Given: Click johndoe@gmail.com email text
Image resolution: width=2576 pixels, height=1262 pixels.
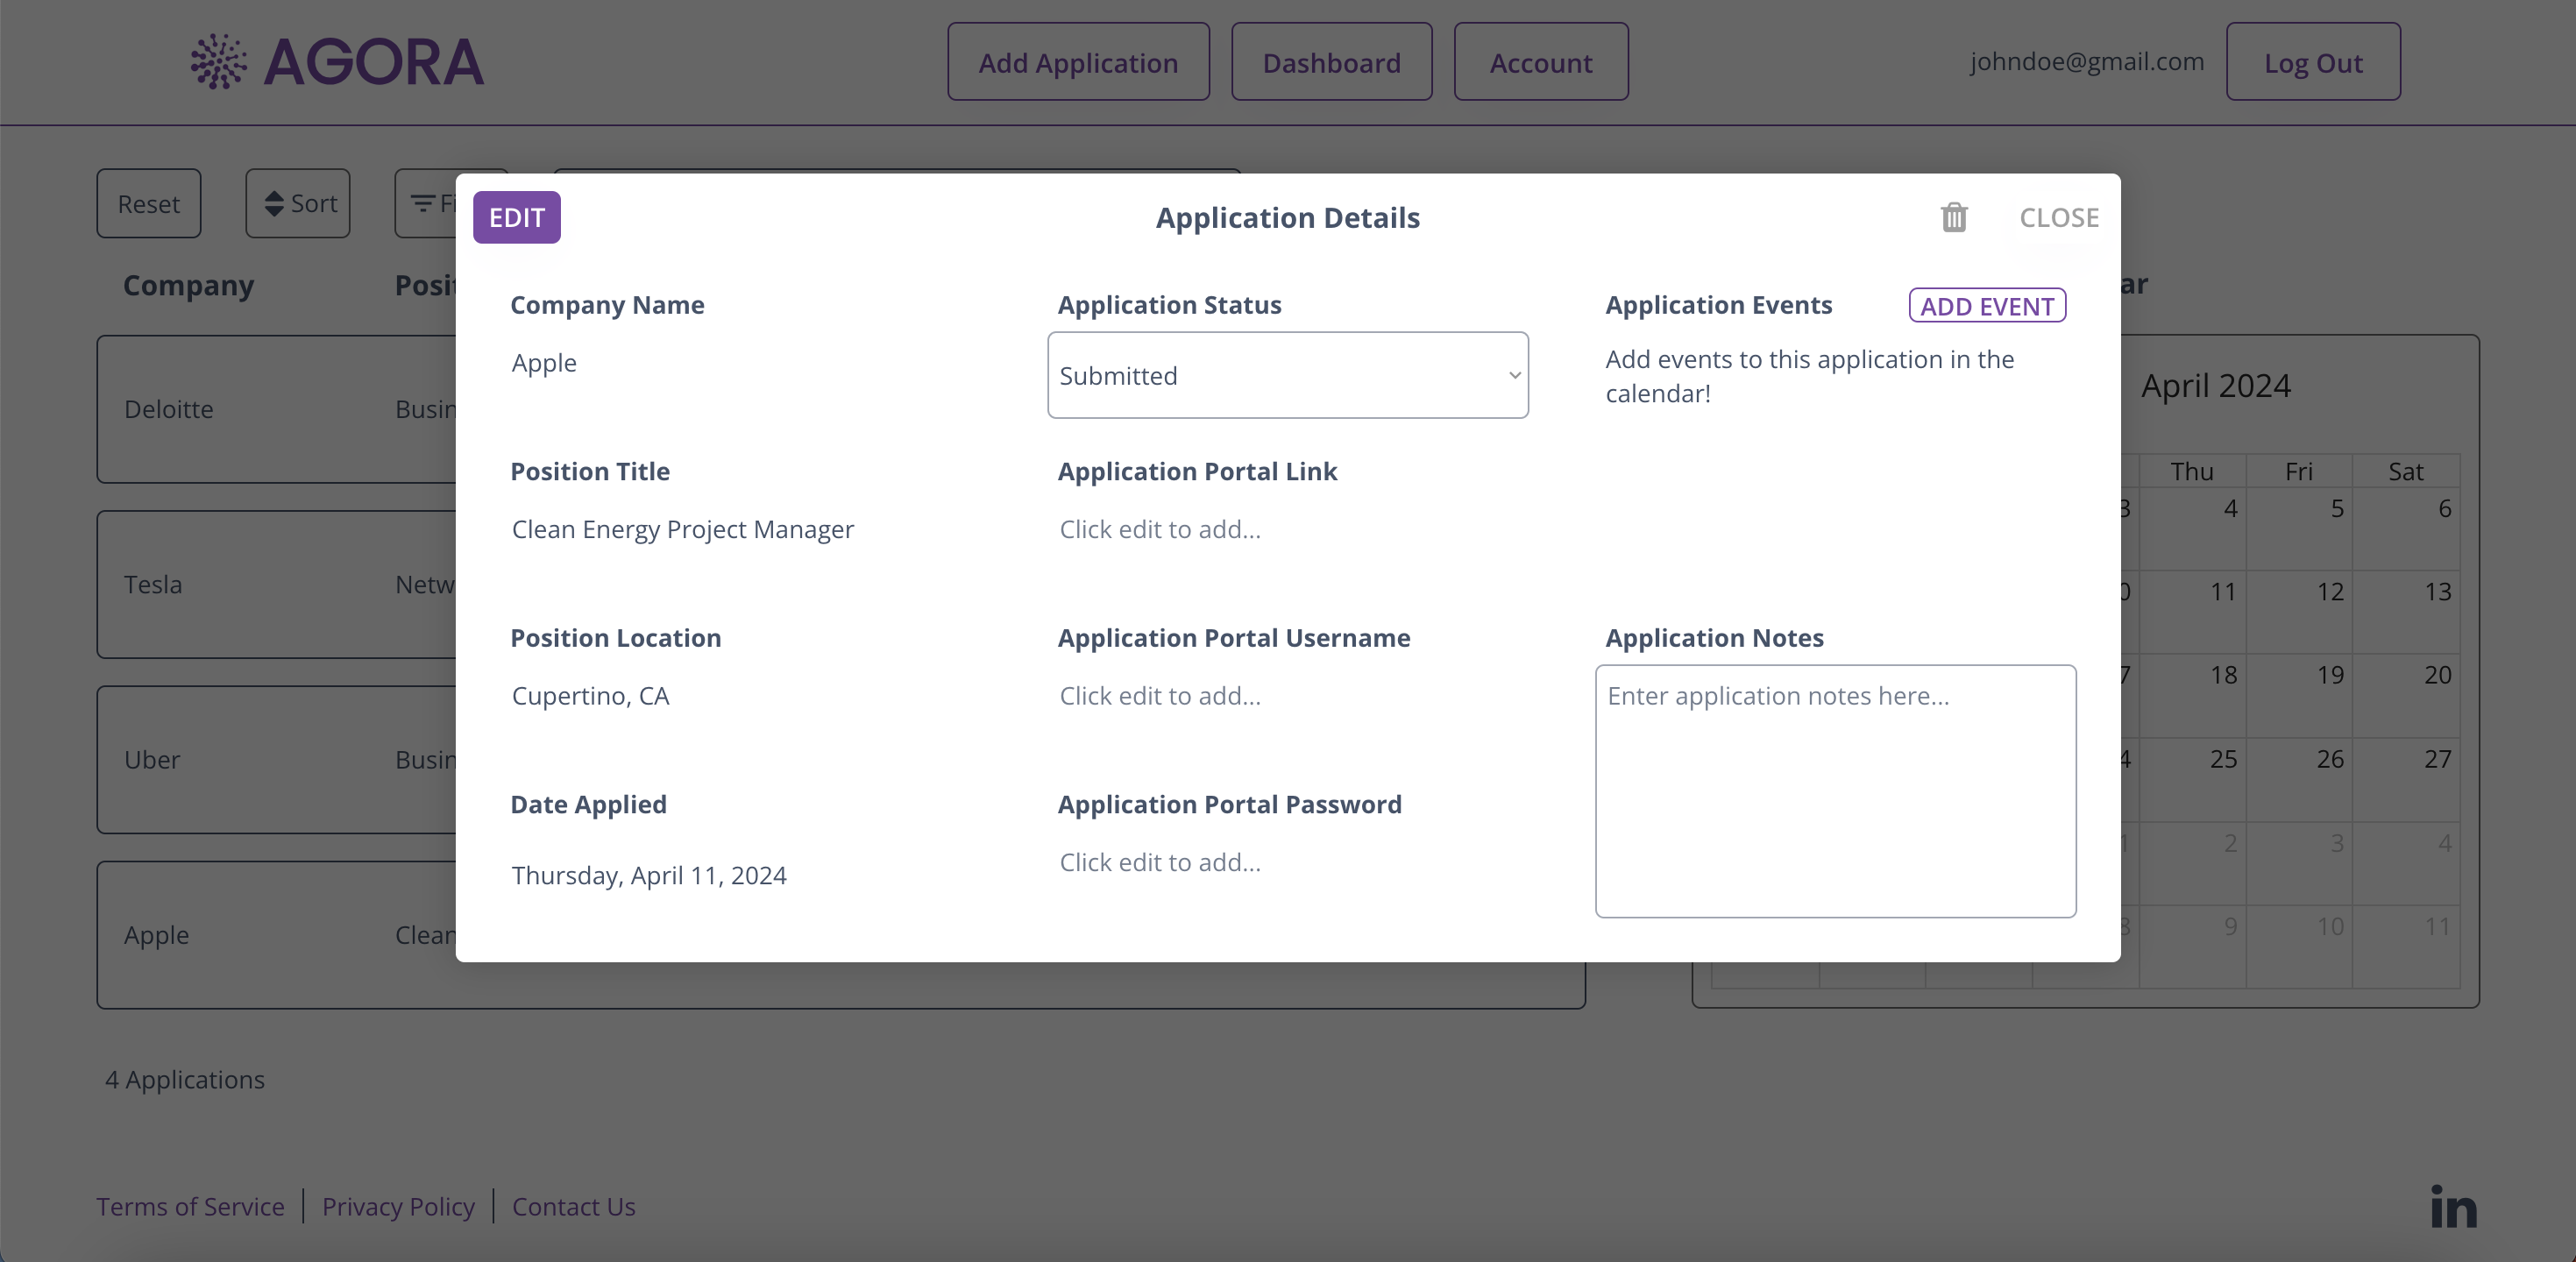Looking at the screenshot, I should pyautogui.click(x=2087, y=62).
